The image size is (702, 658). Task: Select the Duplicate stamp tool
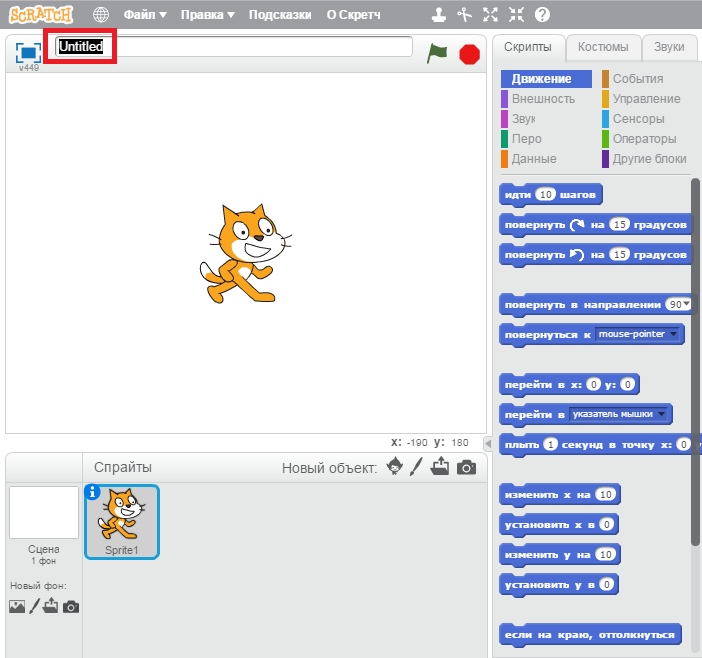click(439, 15)
